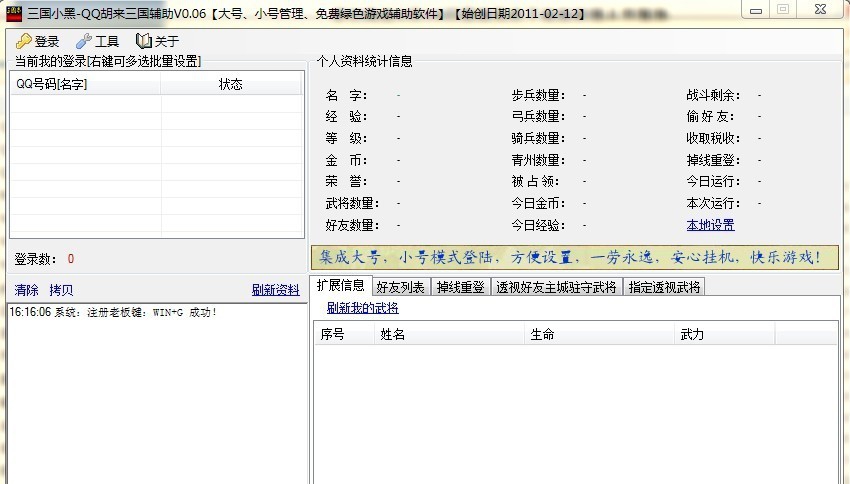This screenshot has height=484, width=850.
Task: Click the 姓名 column header
Action: coord(449,334)
